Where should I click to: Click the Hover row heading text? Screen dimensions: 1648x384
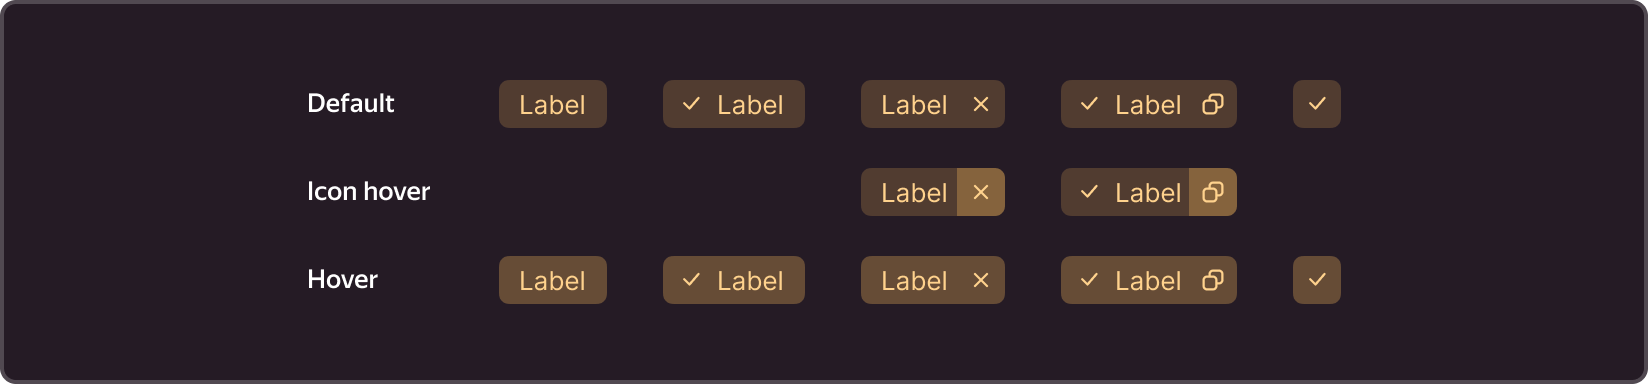pos(342,279)
